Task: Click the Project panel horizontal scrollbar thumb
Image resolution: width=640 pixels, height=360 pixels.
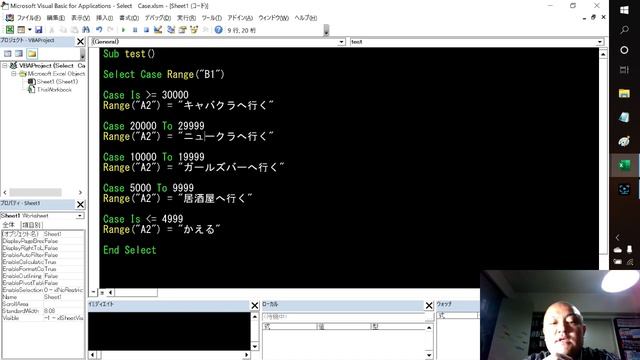Action: tap(35, 192)
